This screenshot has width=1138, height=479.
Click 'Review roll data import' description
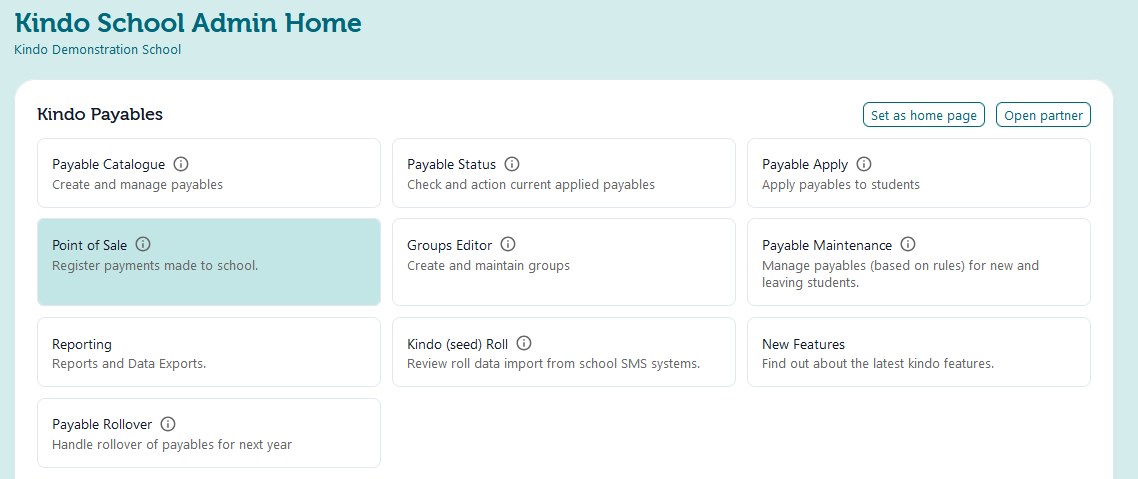(x=554, y=364)
